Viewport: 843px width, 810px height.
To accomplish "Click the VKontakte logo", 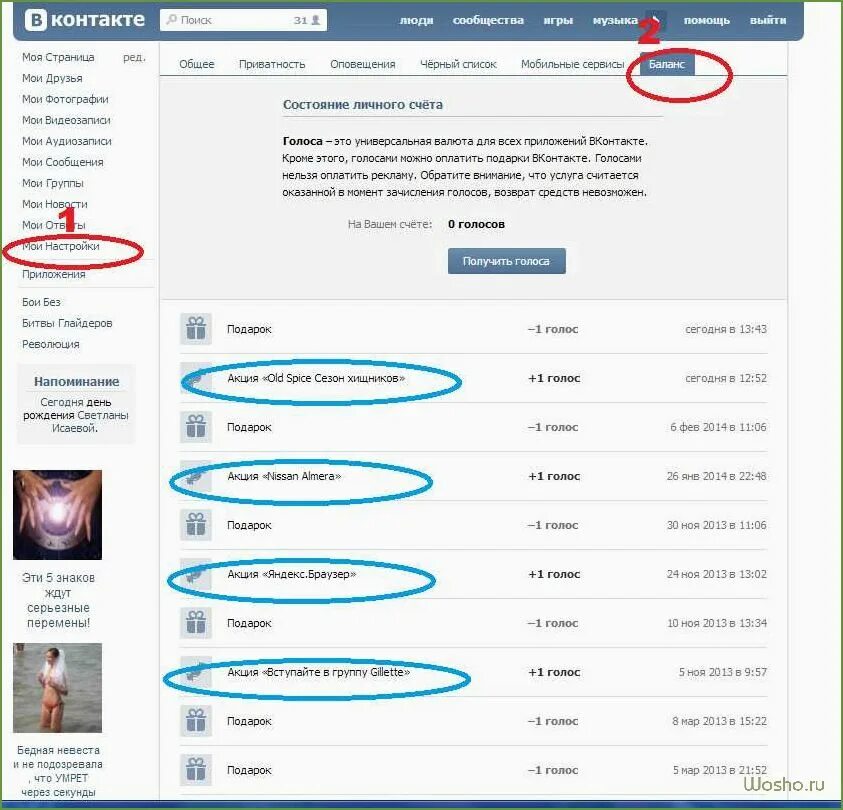I will click(85, 20).
